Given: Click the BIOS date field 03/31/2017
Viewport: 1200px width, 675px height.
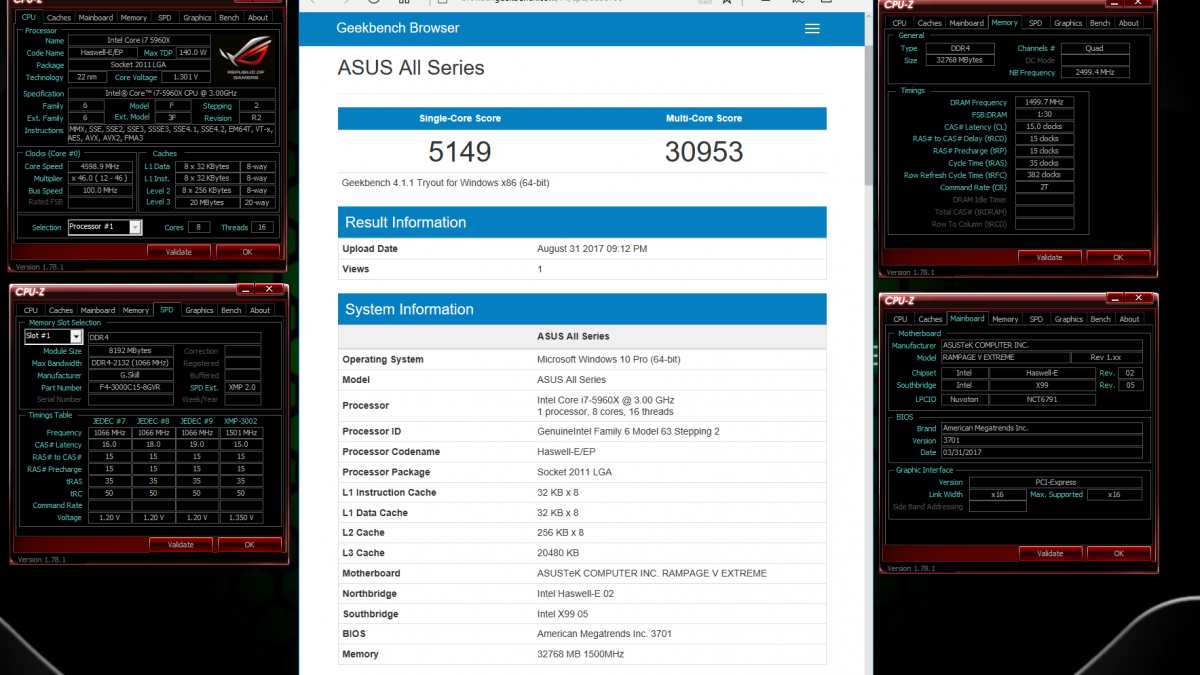Looking at the screenshot, I should point(1041,453).
